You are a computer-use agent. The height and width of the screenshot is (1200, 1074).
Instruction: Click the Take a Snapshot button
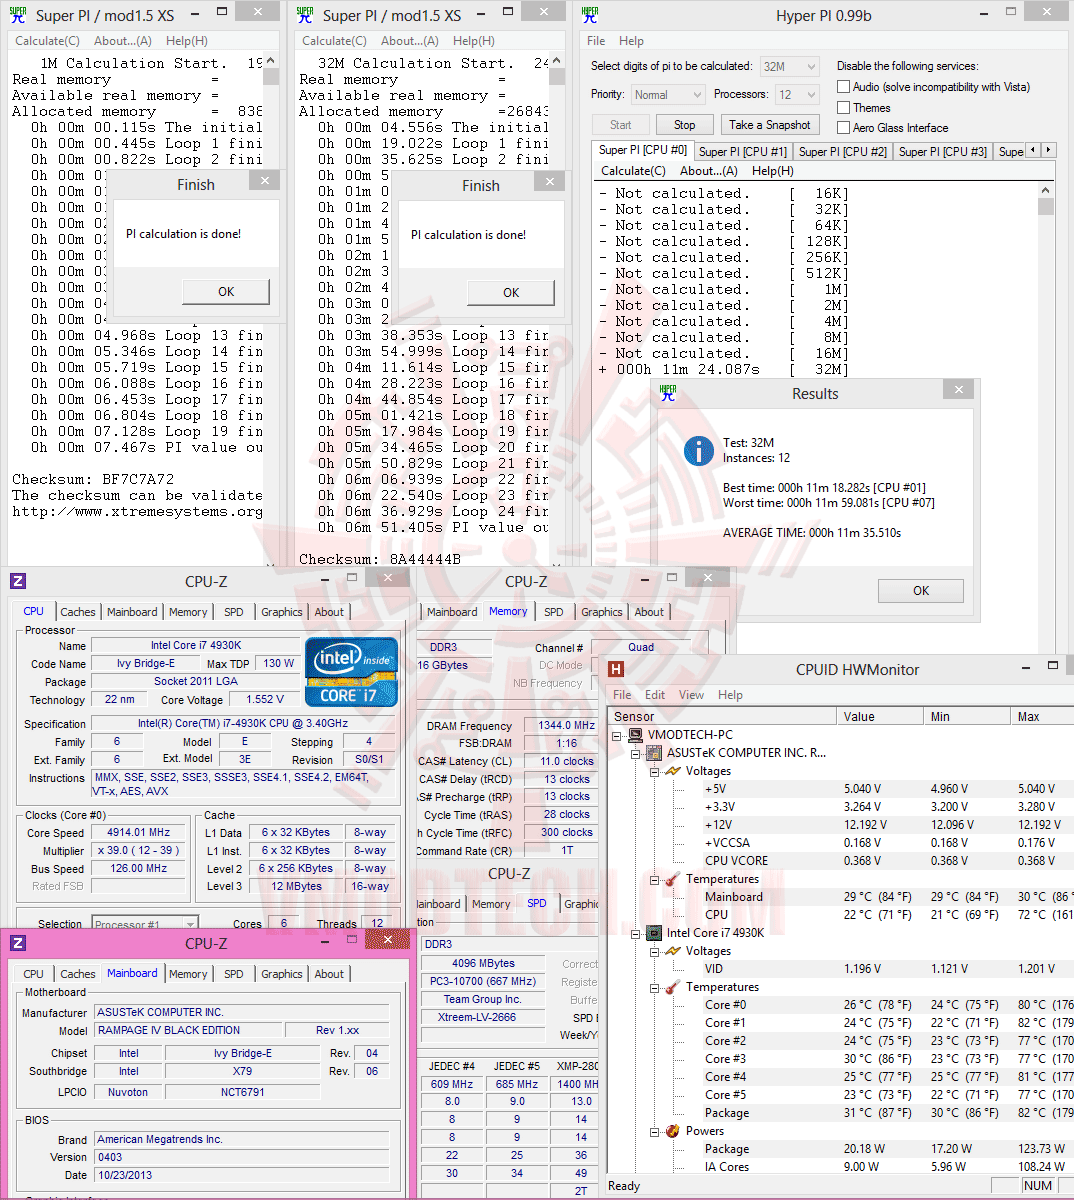[x=770, y=125]
